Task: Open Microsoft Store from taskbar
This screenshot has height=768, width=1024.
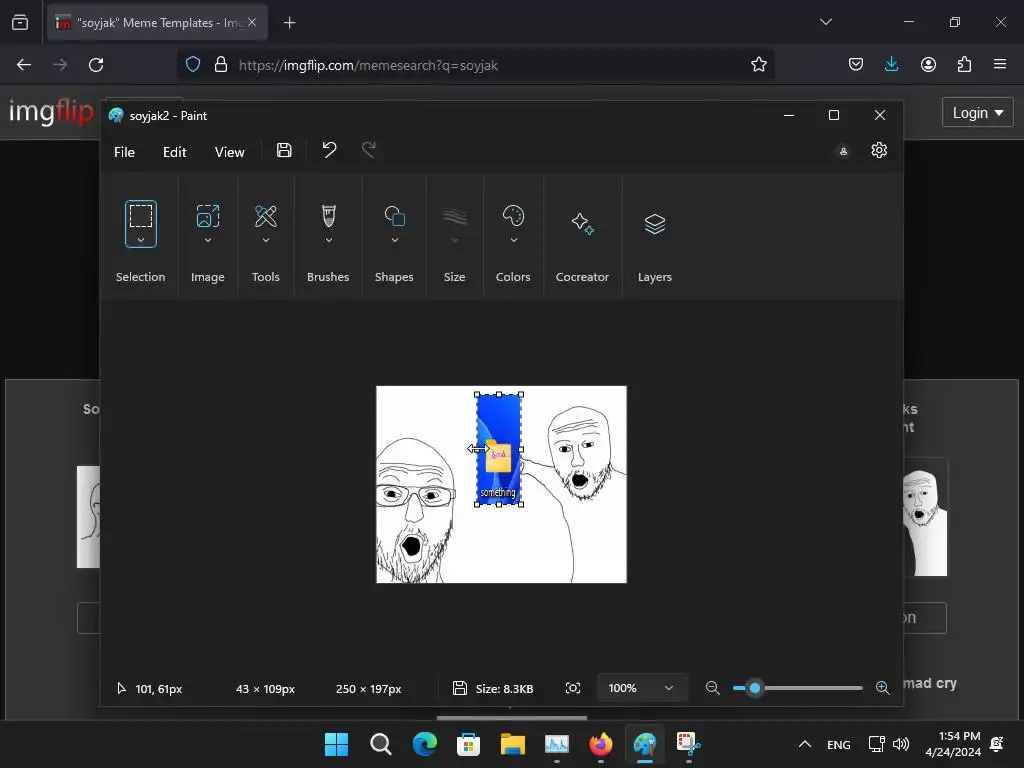Action: (468, 744)
